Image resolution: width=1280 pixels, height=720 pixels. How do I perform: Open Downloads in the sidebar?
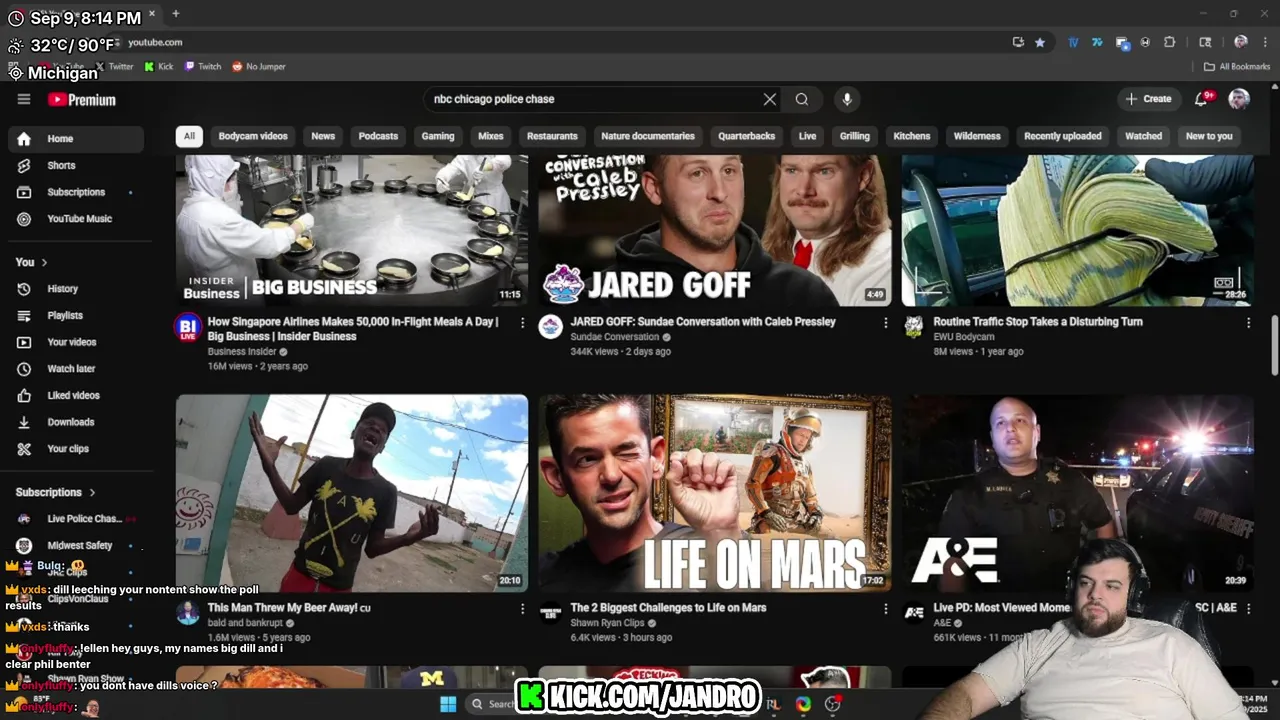[x=76, y=422]
